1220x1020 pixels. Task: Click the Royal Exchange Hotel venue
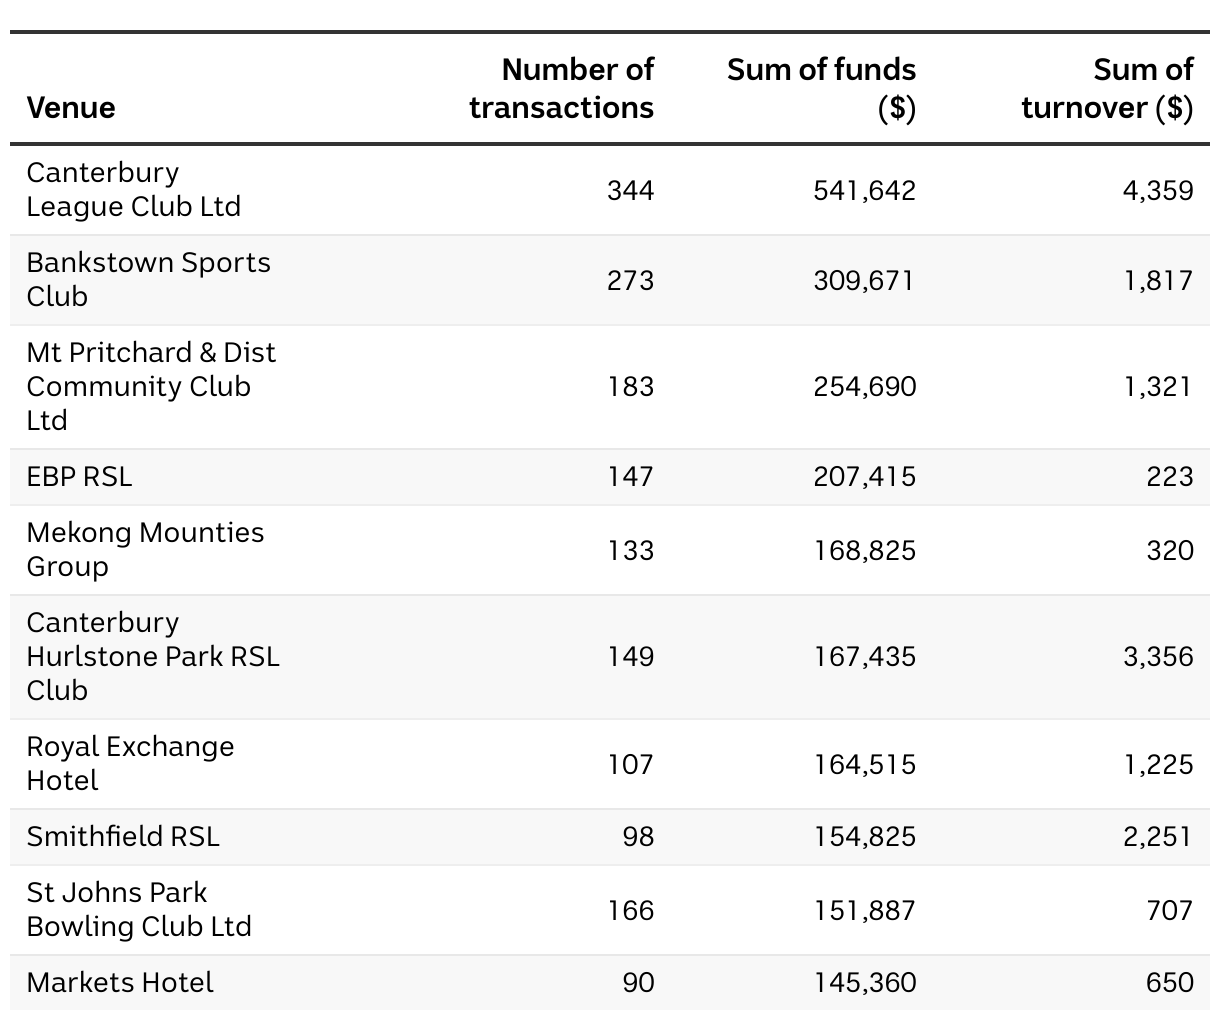130,763
